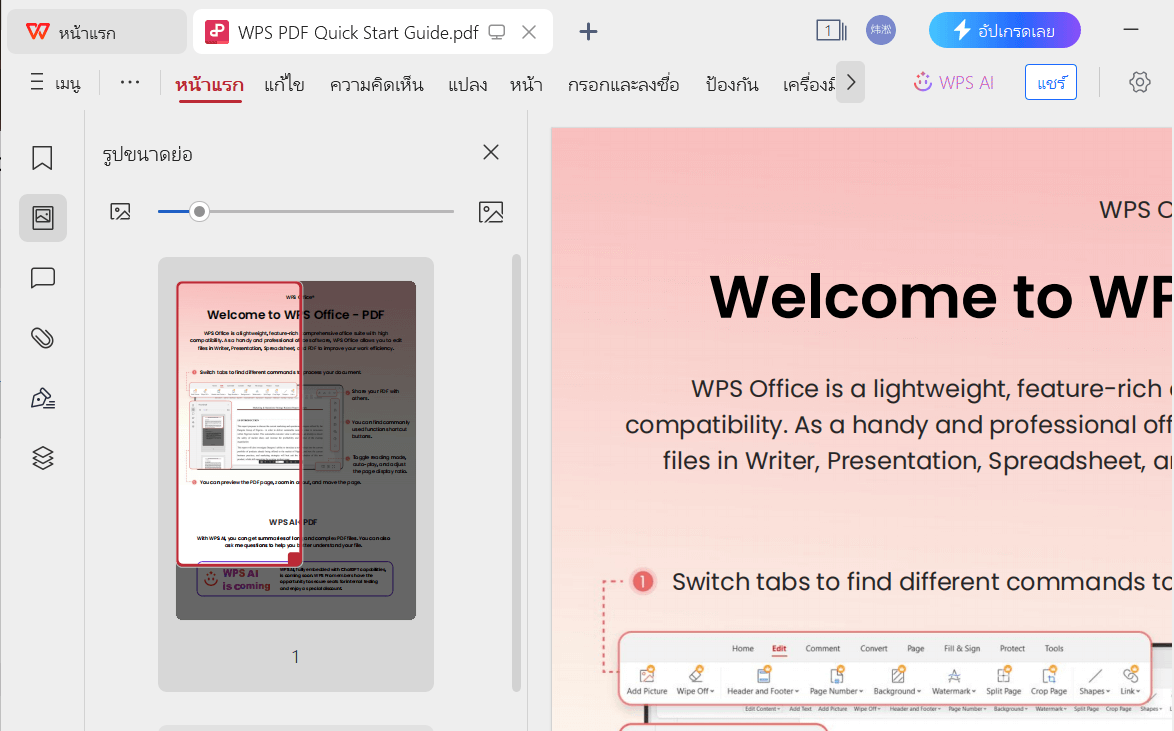Click the Wipe Off icon in document image
The width and height of the screenshot is (1174, 731).
click(x=696, y=680)
